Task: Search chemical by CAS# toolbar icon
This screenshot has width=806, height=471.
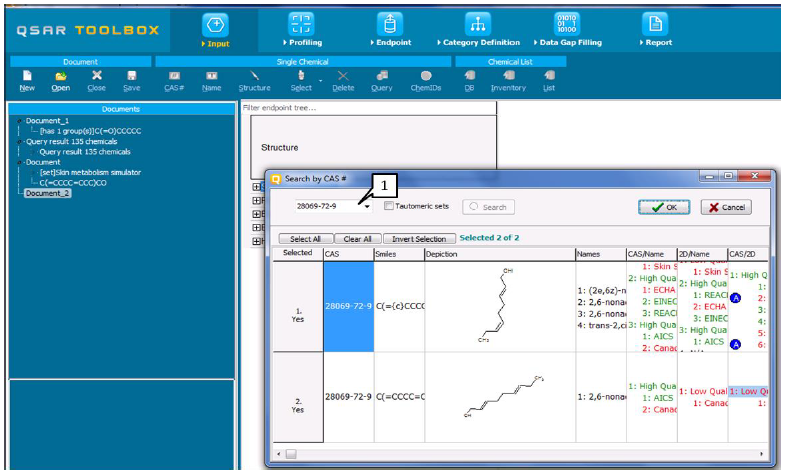Action: [174, 81]
